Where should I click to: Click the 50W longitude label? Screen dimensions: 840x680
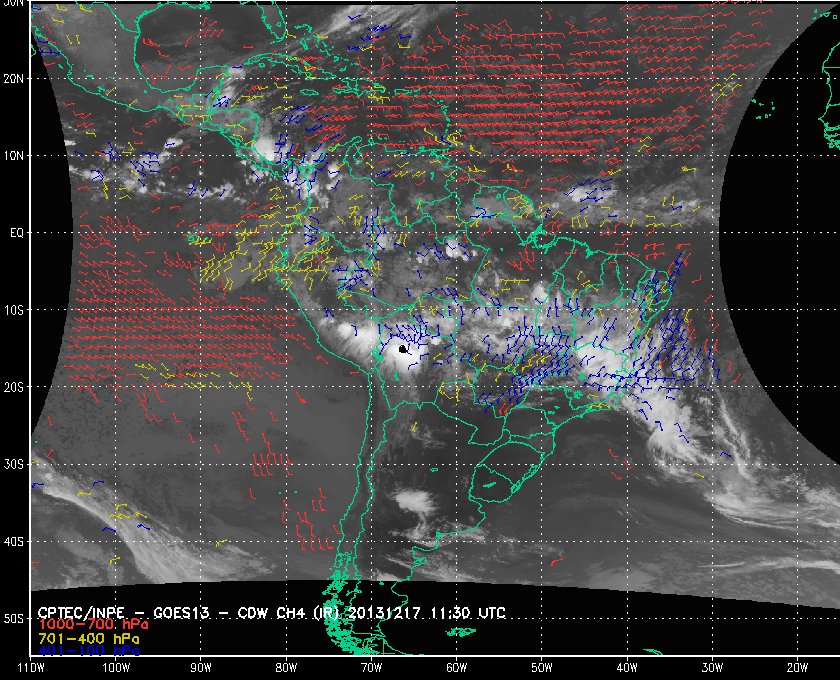click(542, 668)
